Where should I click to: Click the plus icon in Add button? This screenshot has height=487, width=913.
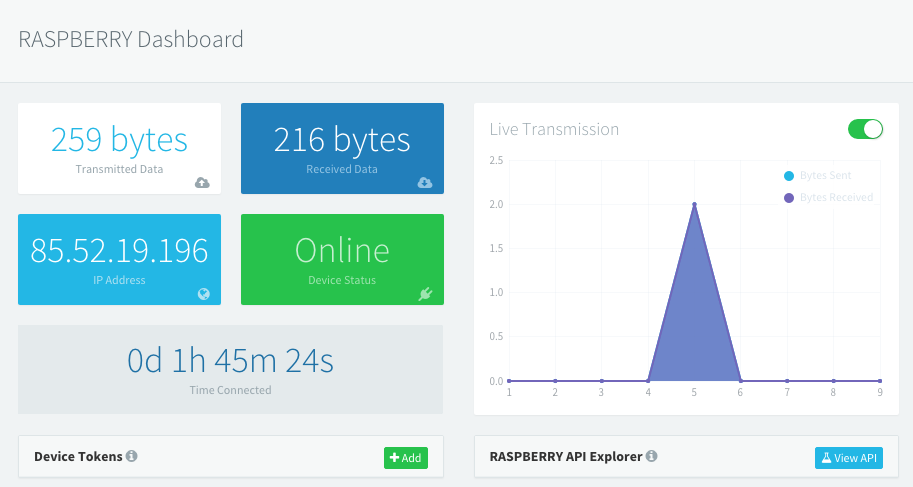(x=395, y=458)
